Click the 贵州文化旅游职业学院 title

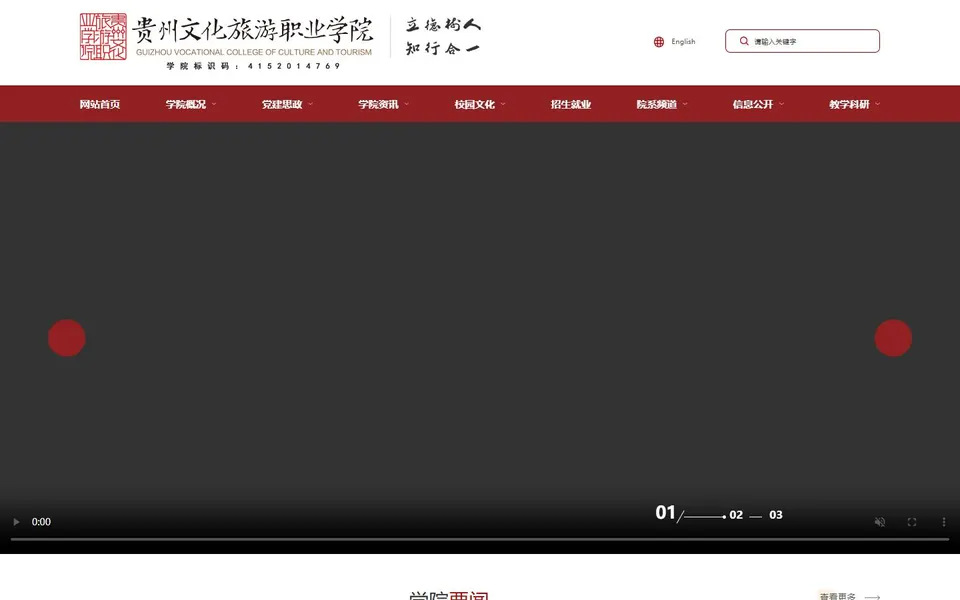coord(253,30)
